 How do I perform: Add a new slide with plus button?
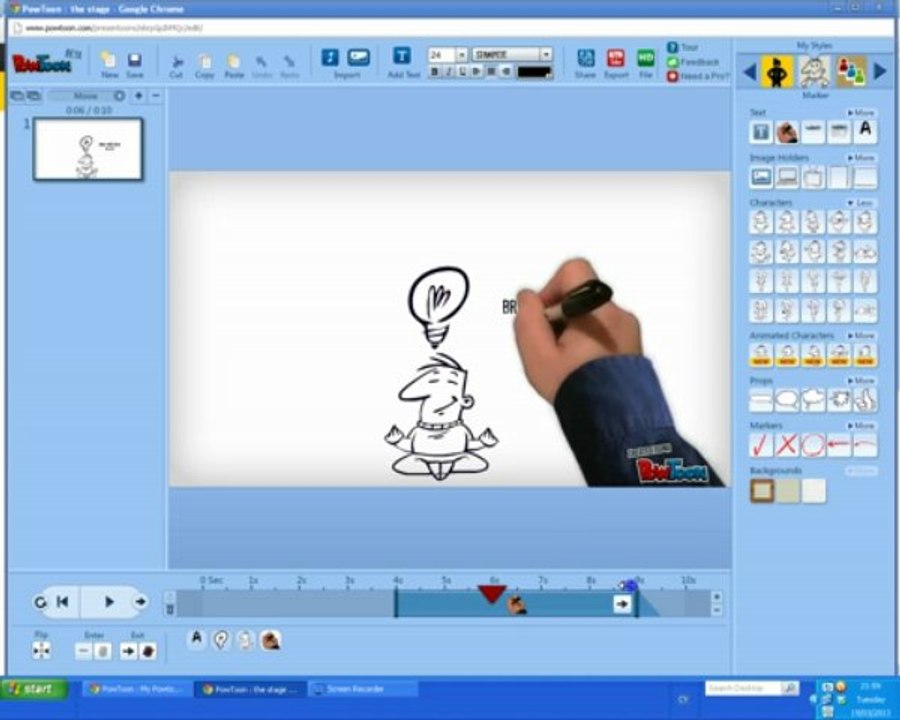138,96
